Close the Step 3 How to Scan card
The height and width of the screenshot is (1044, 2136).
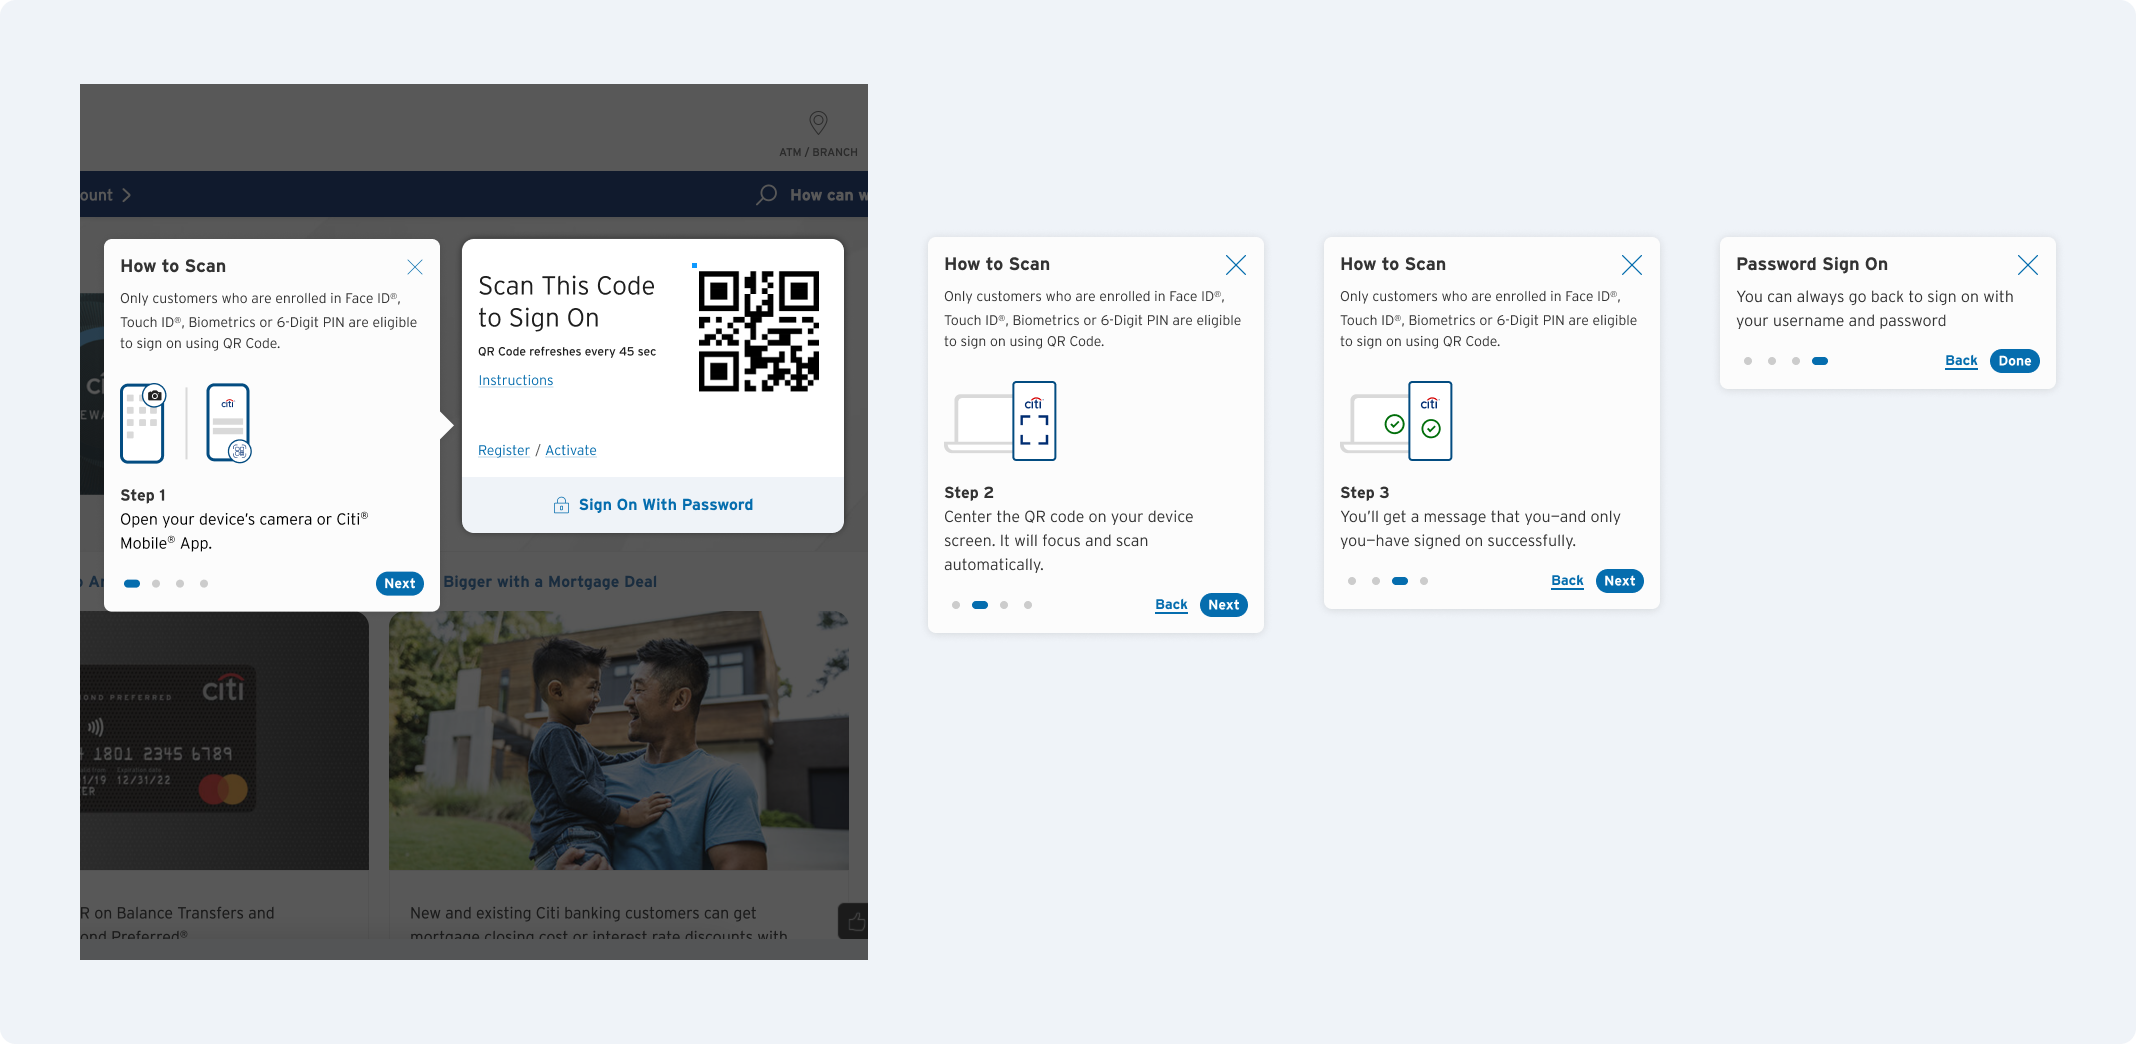pos(1632,265)
